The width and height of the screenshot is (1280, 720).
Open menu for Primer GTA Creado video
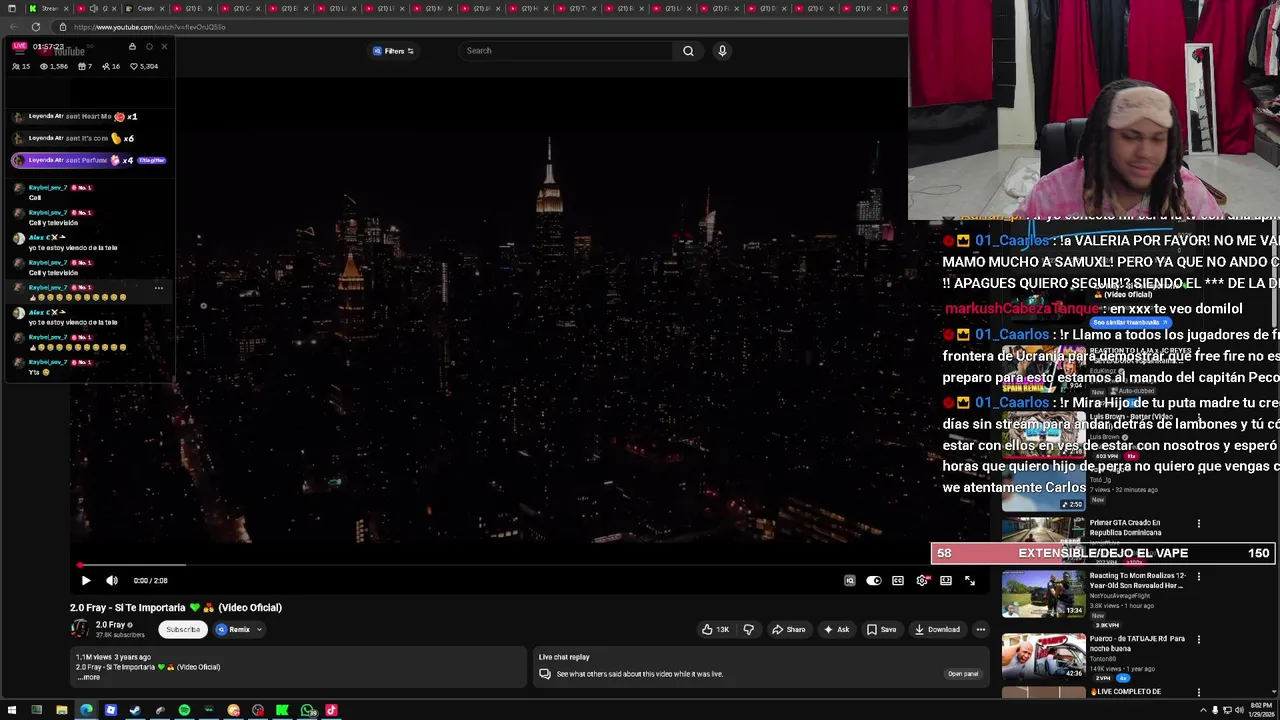[x=1199, y=523]
